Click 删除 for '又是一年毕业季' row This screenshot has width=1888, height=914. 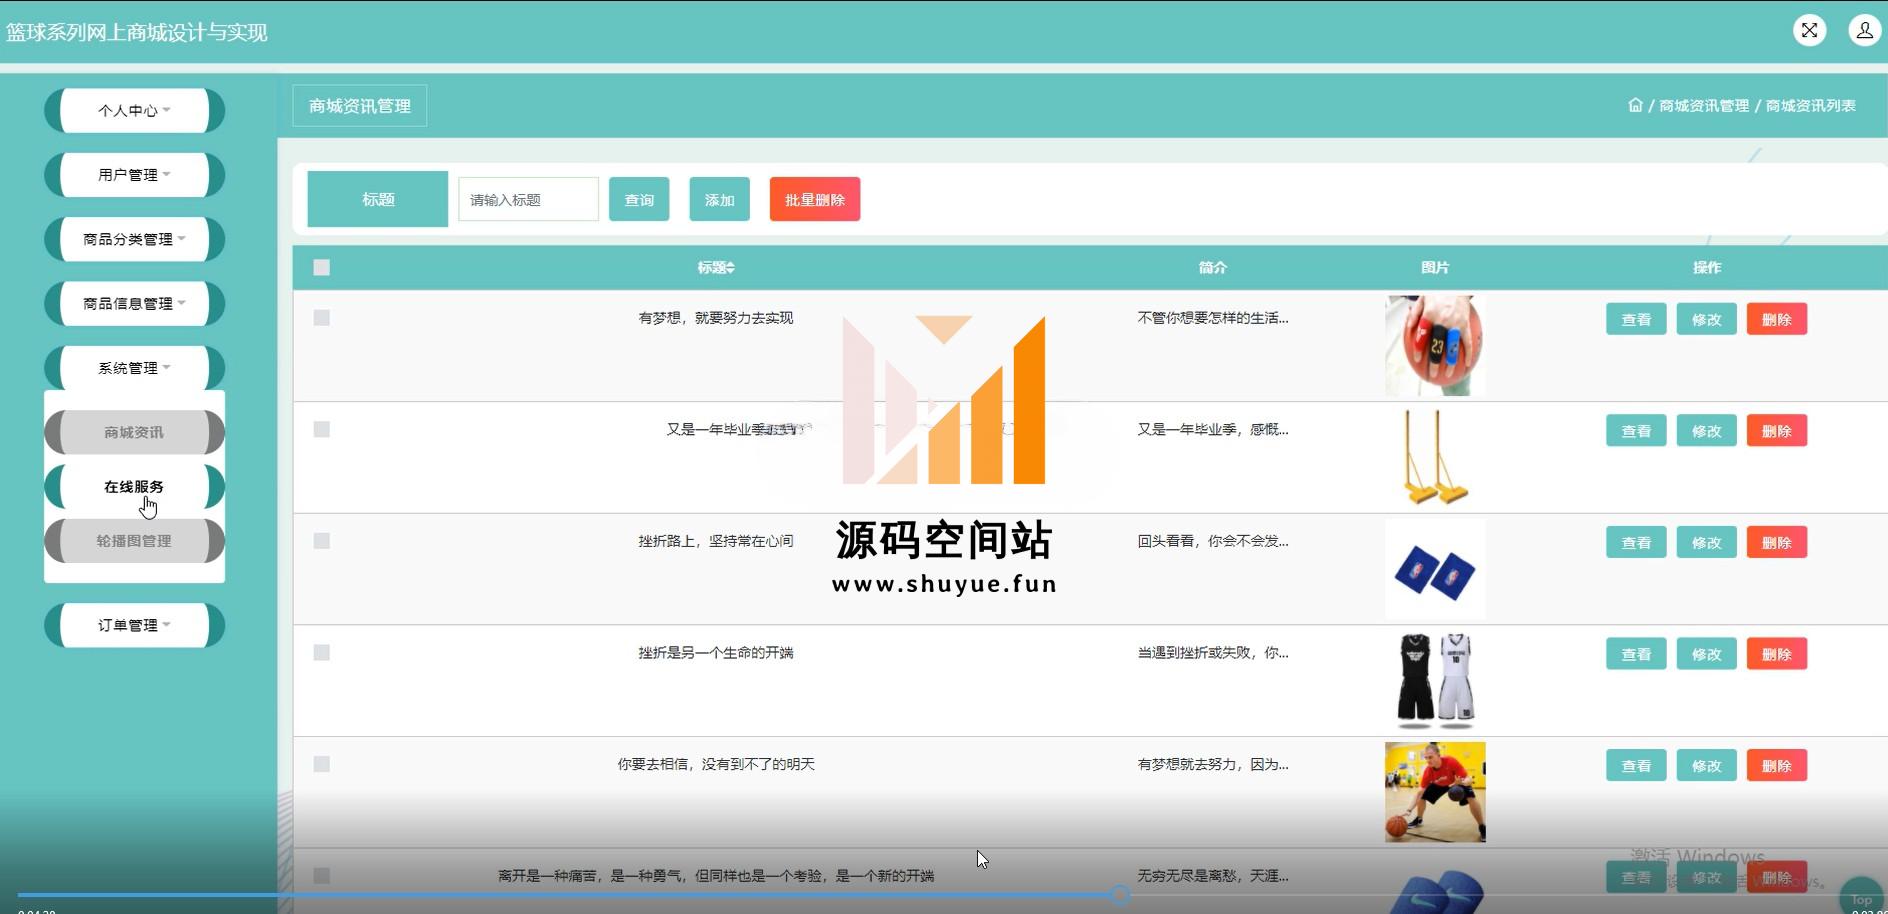pos(1776,431)
